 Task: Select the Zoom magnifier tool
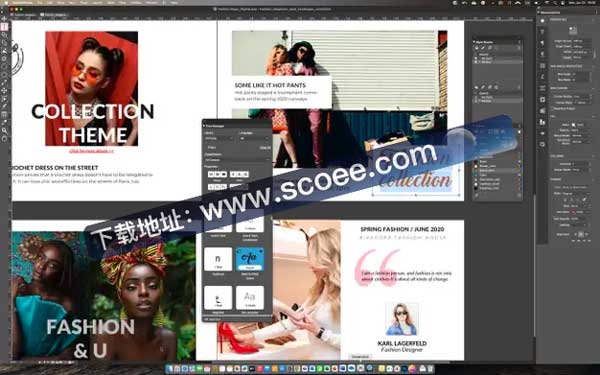4,130
